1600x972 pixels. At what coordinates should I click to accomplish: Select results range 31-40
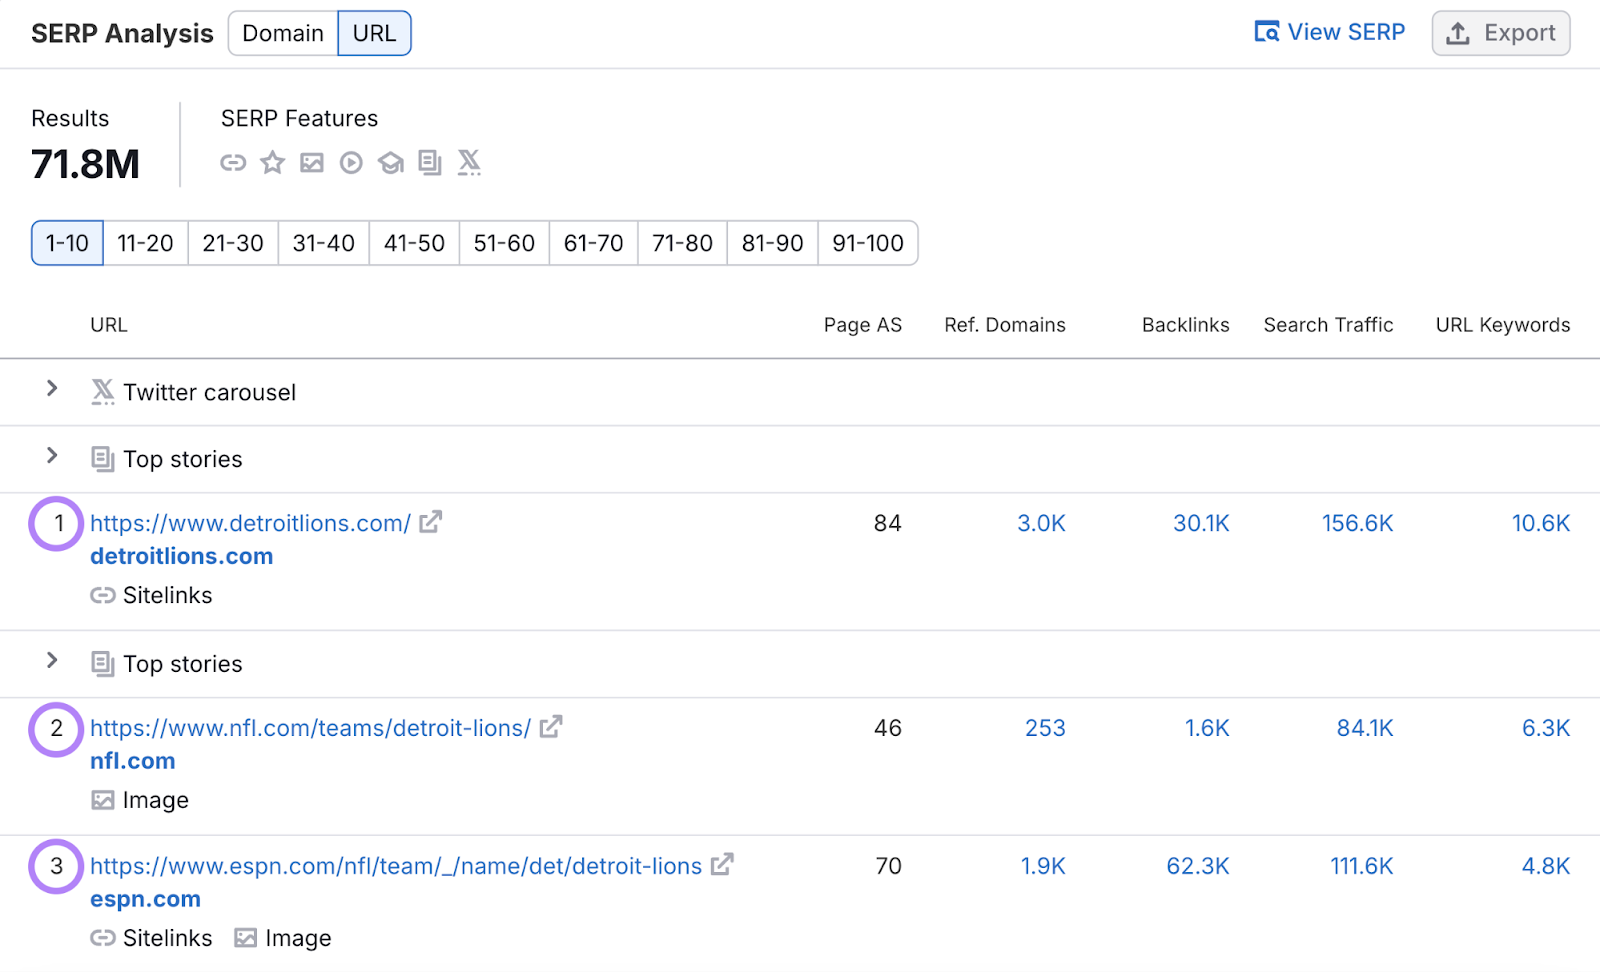[323, 243]
